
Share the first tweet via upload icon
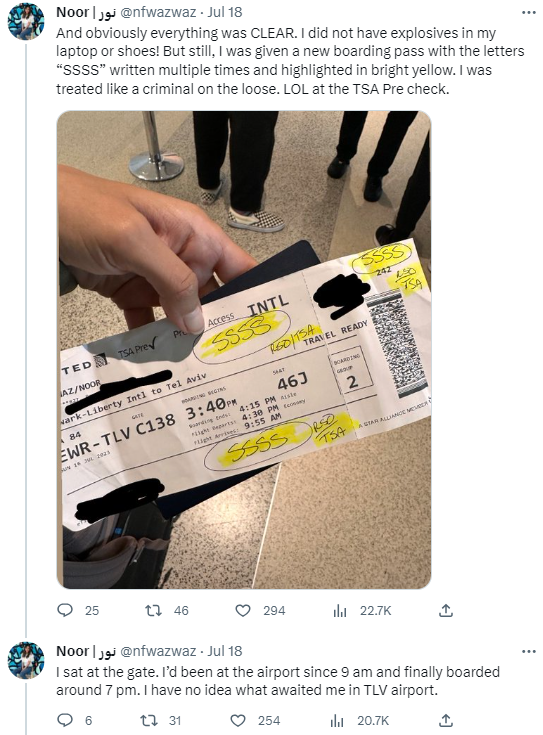click(x=445, y=610)
